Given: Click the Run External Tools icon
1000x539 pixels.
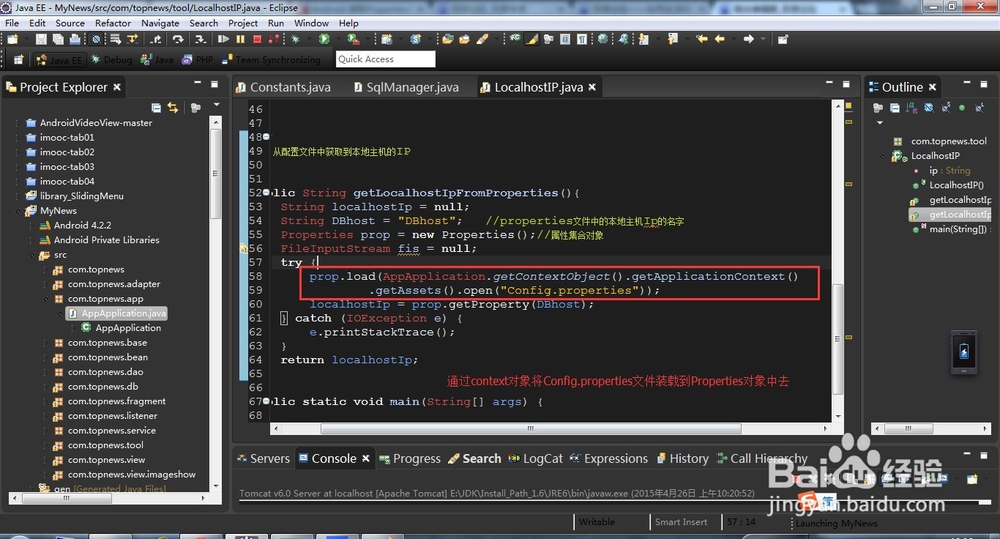Looking at the screenshot, I should point(352,40).
